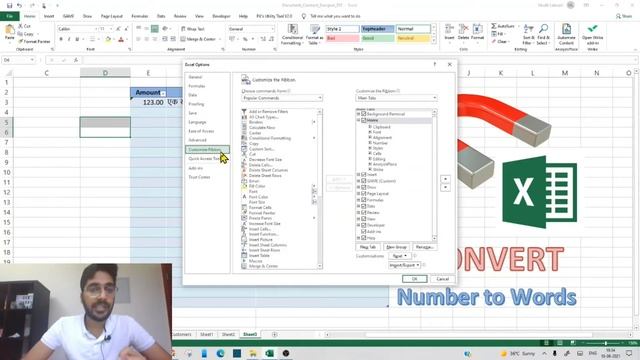Toggle the Help tab checkbox in list
Image resolution: width=640 pixels, height=360 pixels.
tap(364, 238)
